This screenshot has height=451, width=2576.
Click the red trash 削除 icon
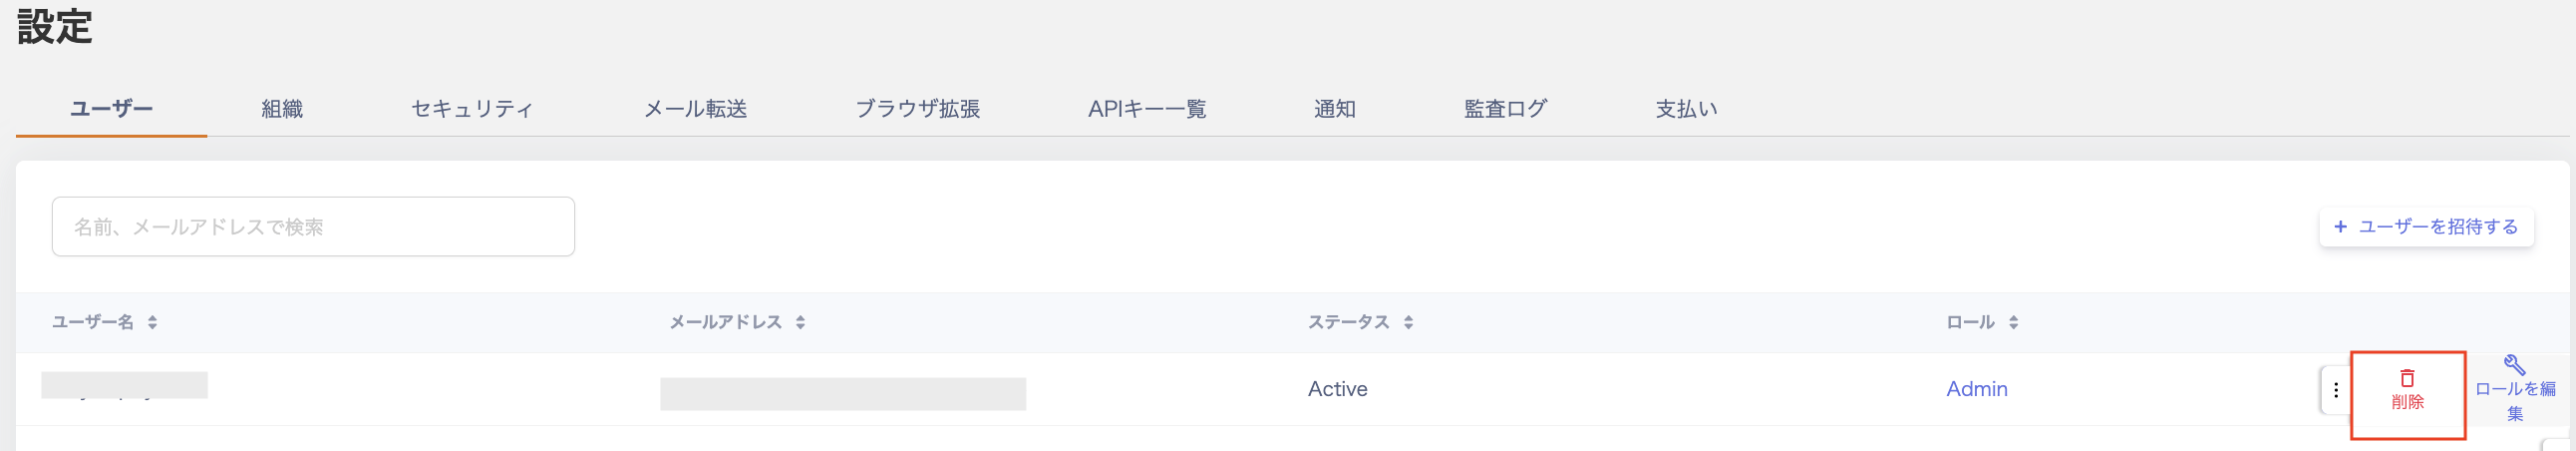click(x=2407, y=379)
